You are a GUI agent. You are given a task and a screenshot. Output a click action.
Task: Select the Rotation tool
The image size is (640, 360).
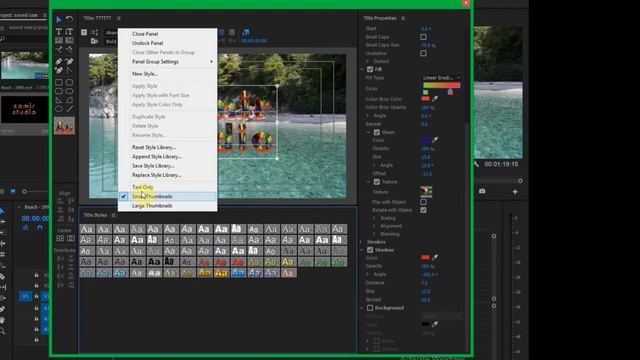point(69,20)
